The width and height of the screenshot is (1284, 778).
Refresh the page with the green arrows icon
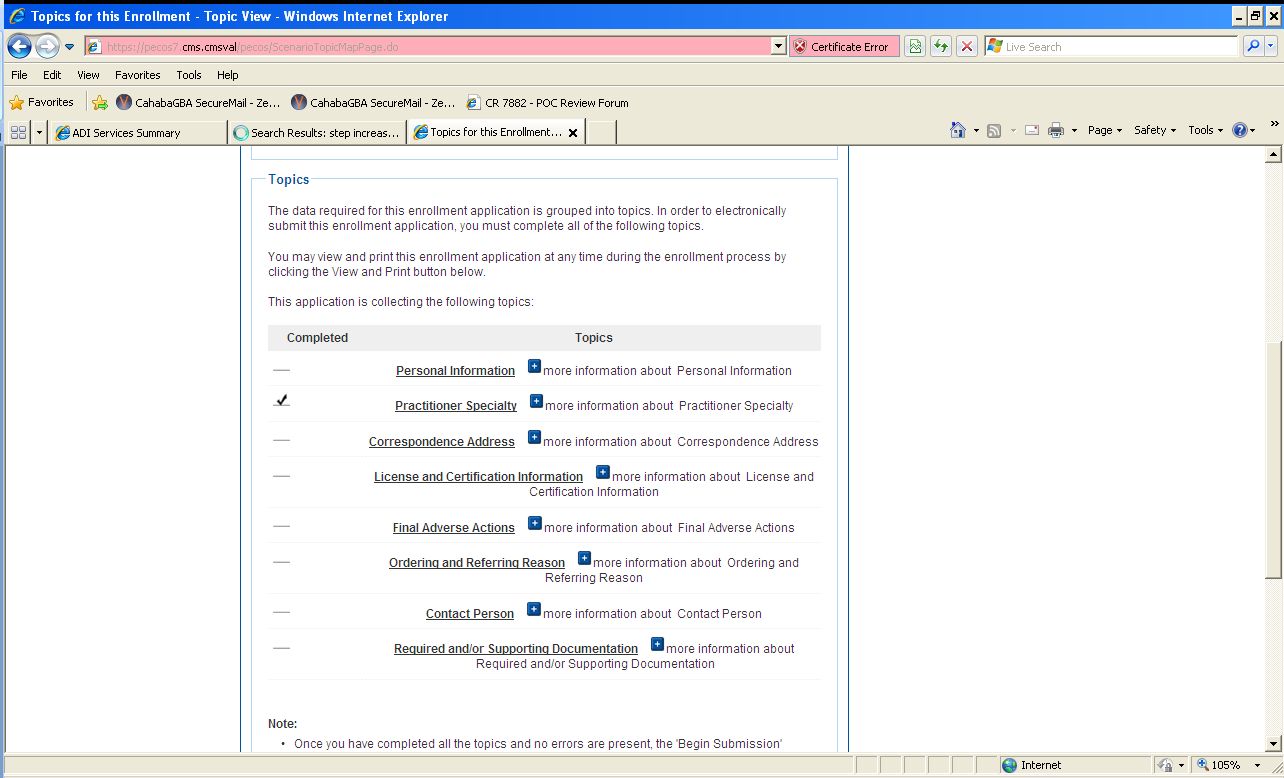(x=941, y=47)
